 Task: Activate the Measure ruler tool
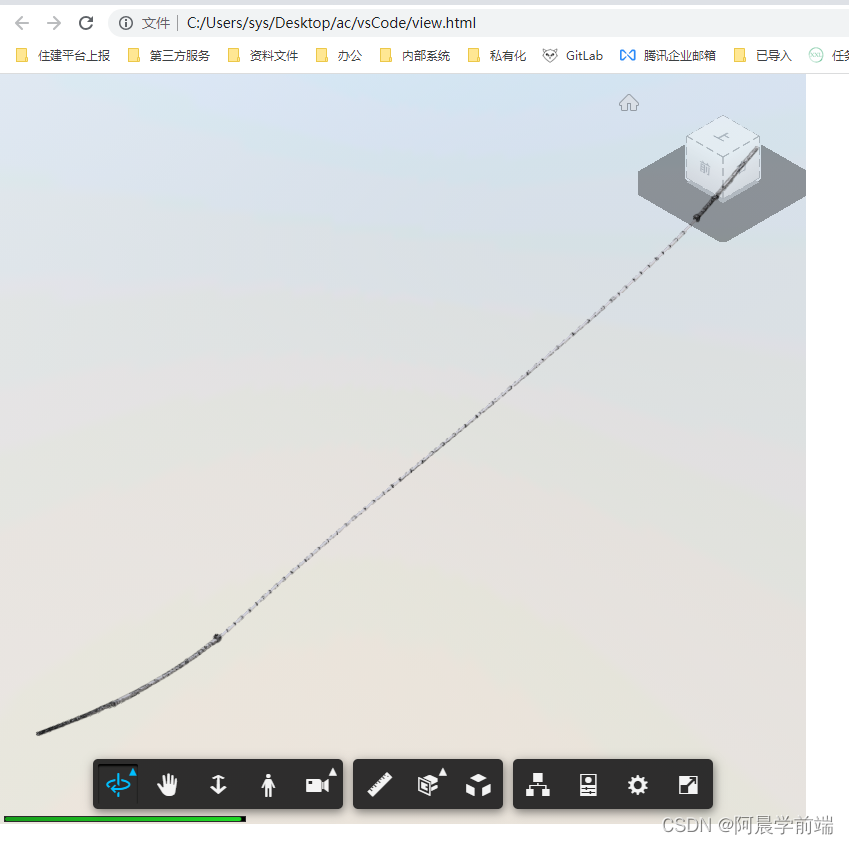tap(380, 784)
